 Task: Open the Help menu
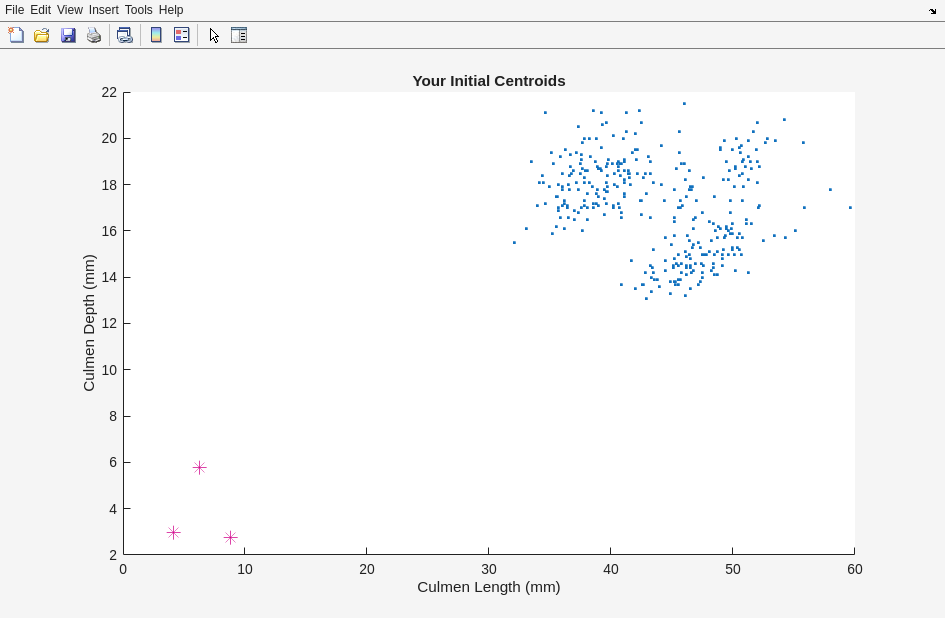pos(171,10)
